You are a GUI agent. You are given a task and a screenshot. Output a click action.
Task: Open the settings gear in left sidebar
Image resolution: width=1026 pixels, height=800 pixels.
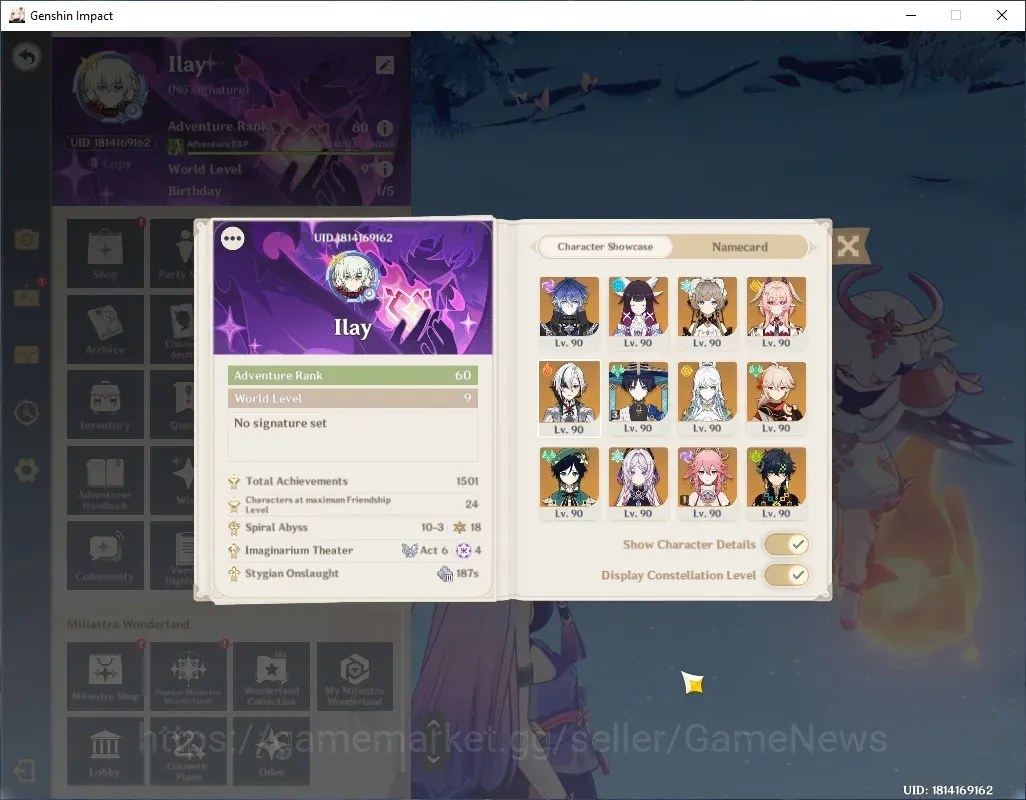26,471
